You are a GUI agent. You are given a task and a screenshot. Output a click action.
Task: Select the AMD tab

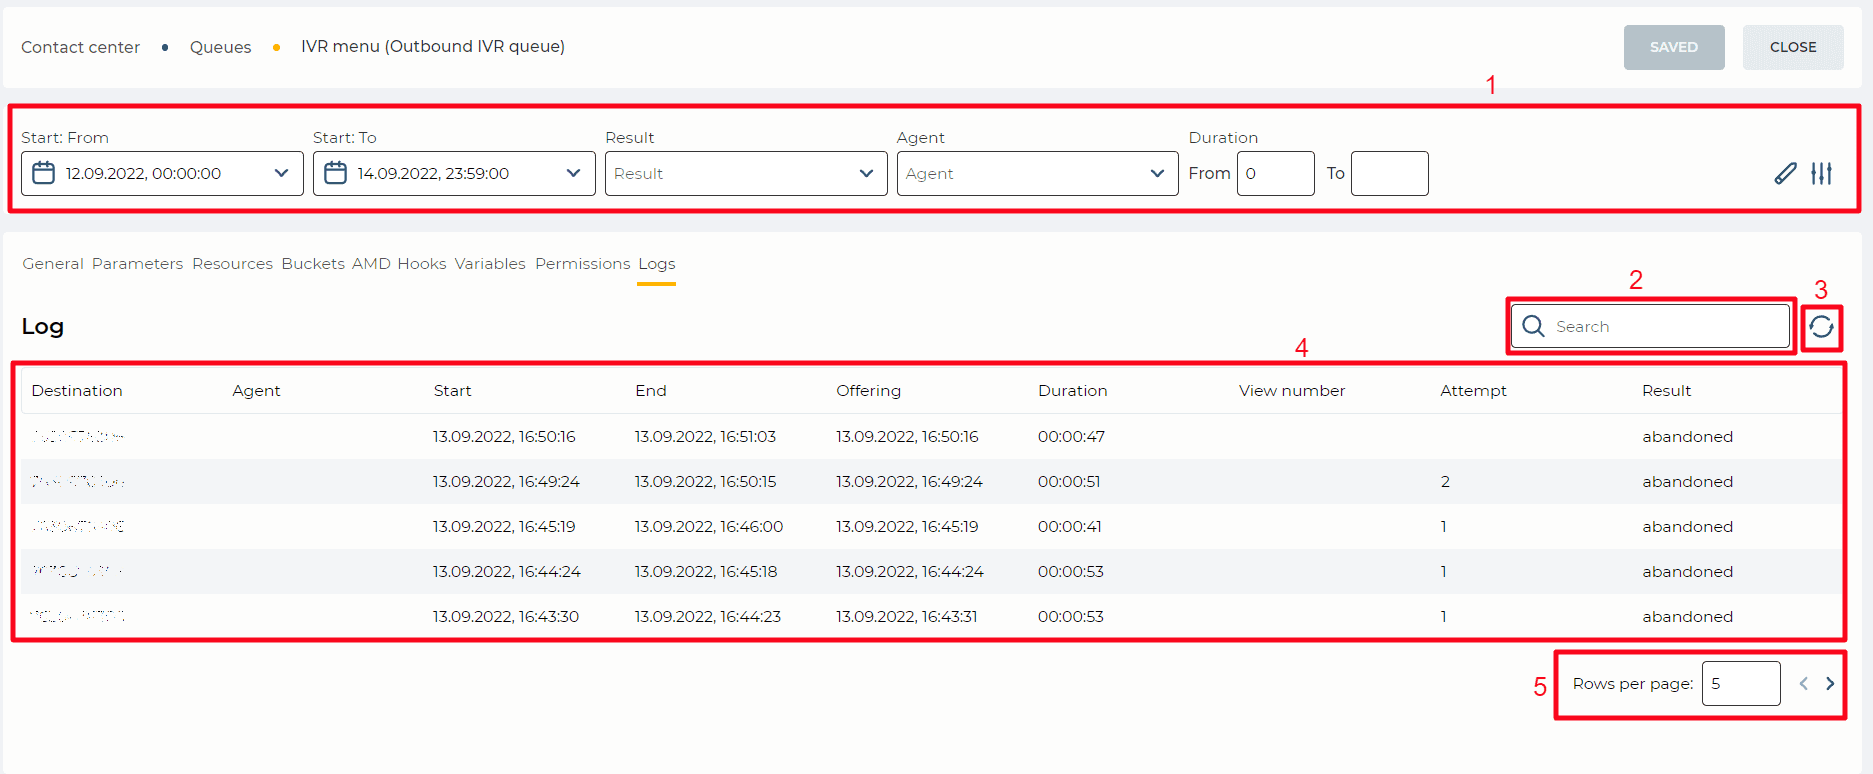[371, 264]
